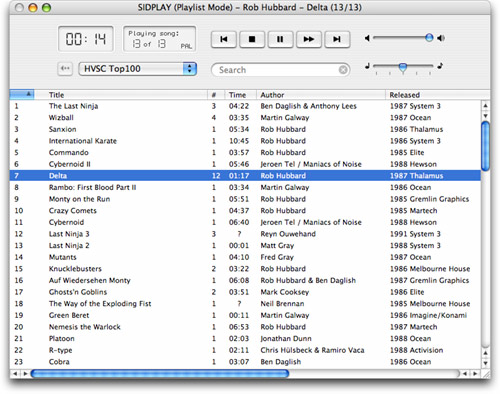Select the Platoon track
The width and height of the screenshot is (500, 394).
pyautogui.click(x=245, y=339)
